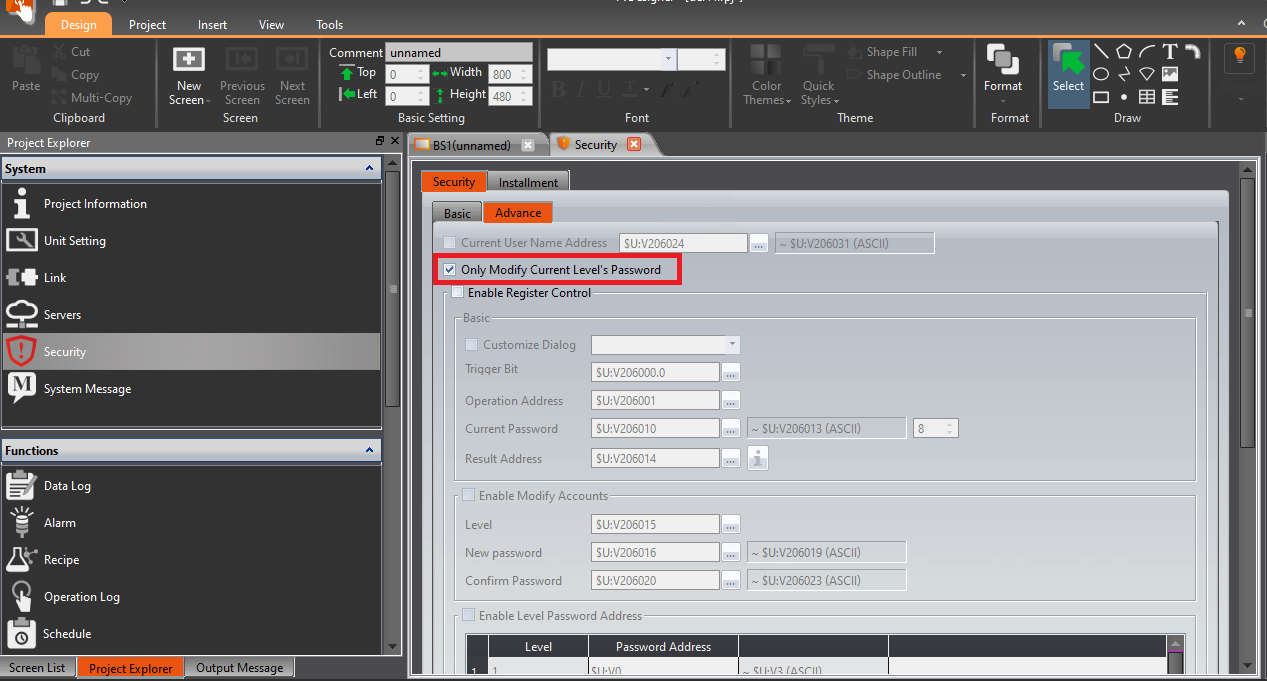Image resolution: width=1267 pixels, height=681 pixels.
Task: Open Unit Setting in System list
Action: tap(74, 241)
